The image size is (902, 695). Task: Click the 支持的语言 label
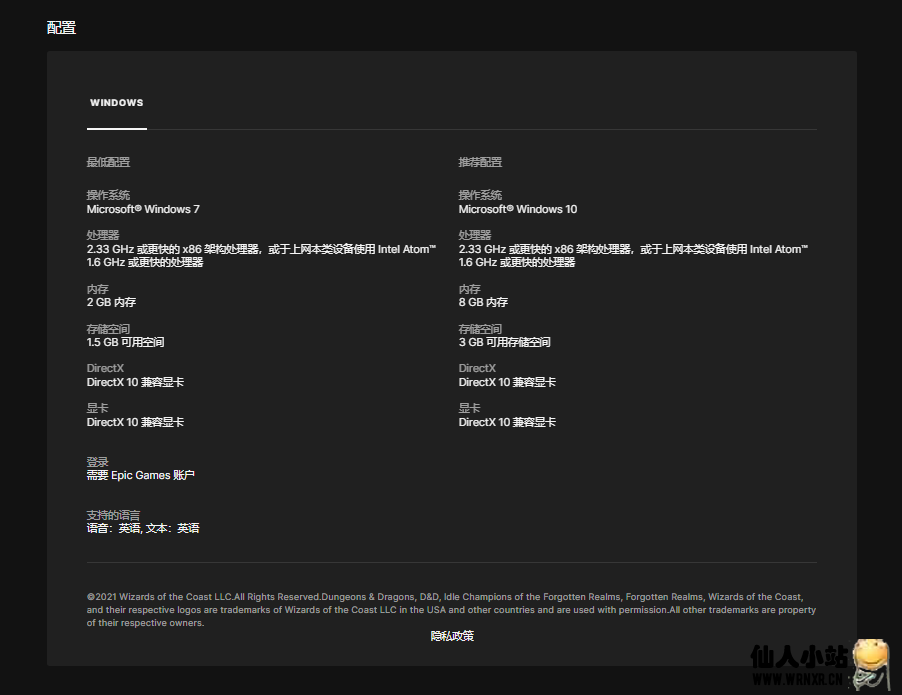click(113, 515)
